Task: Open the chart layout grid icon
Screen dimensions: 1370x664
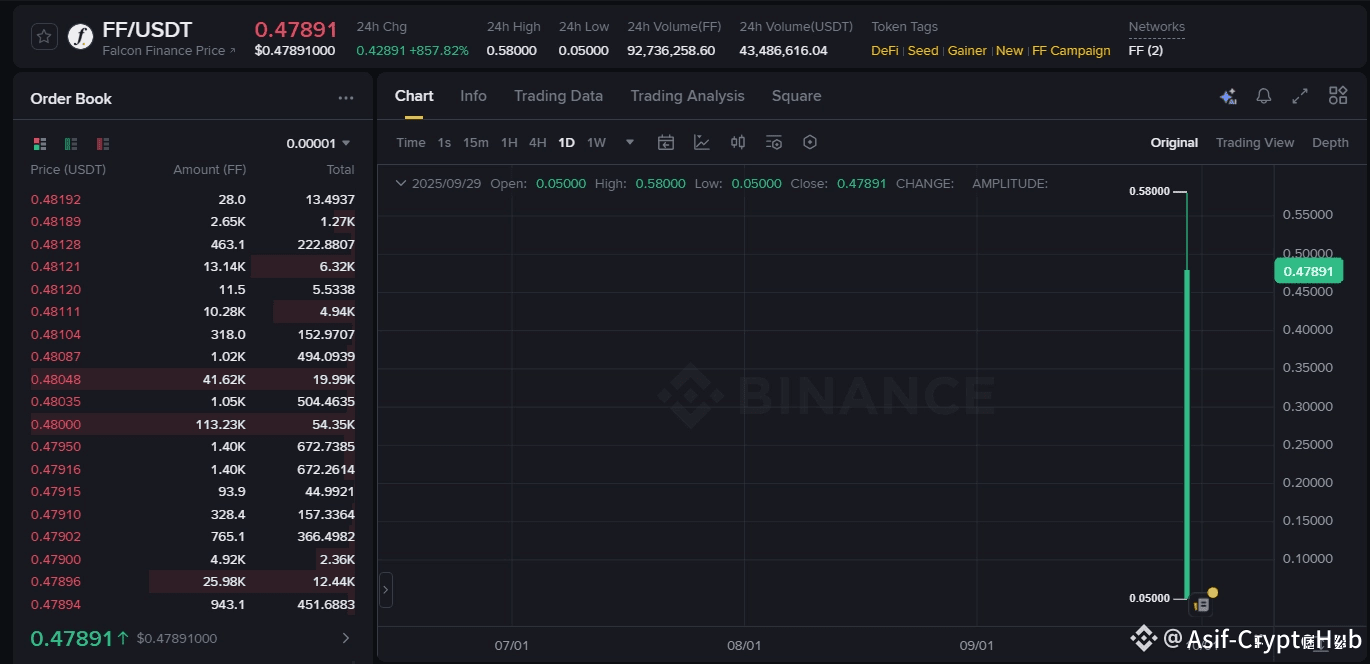Action: [x=1338, y=96]
